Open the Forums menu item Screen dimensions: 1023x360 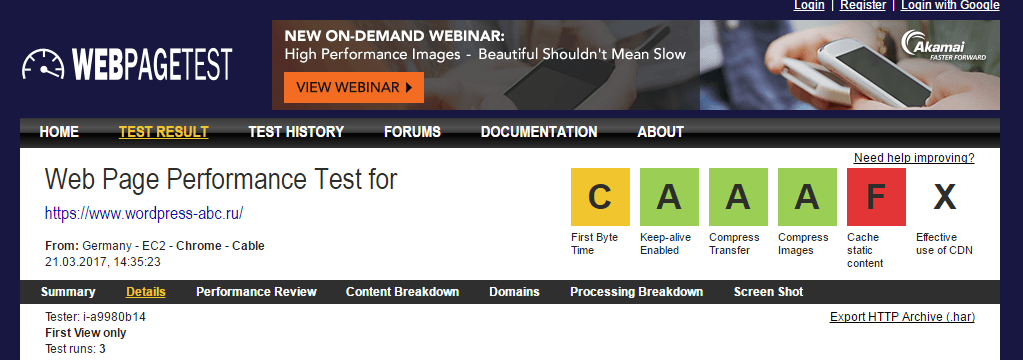point(412,132)
